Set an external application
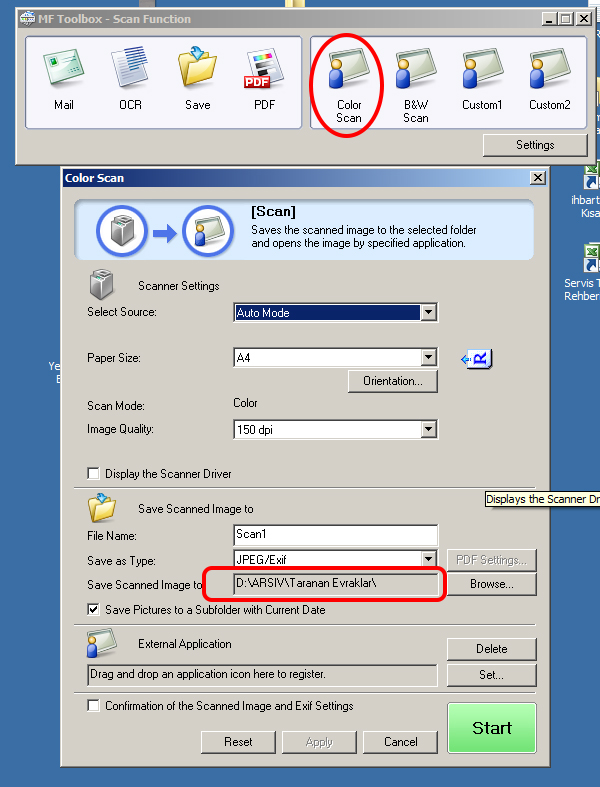Viewport: 600px width, 787px height. coord(492,675)
